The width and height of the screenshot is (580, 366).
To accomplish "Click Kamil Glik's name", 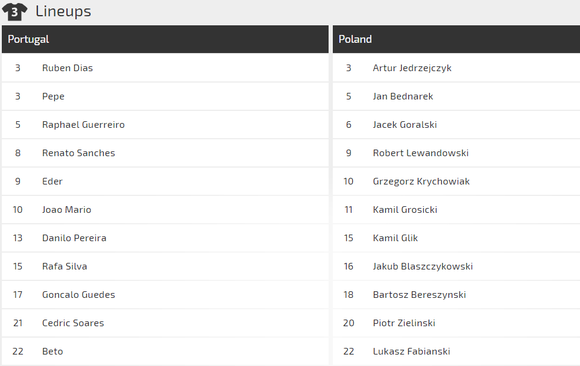I will (x=395, y=238).
